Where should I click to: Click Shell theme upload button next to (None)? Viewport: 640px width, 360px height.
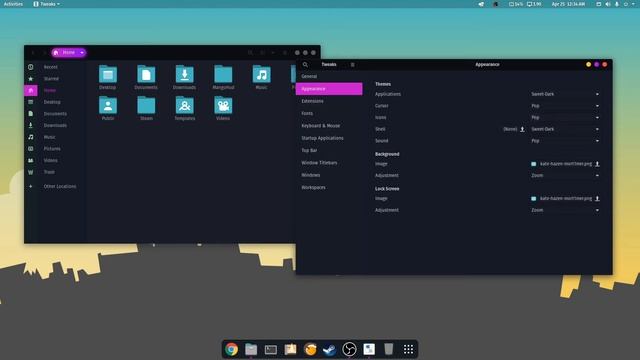(522, 129)
